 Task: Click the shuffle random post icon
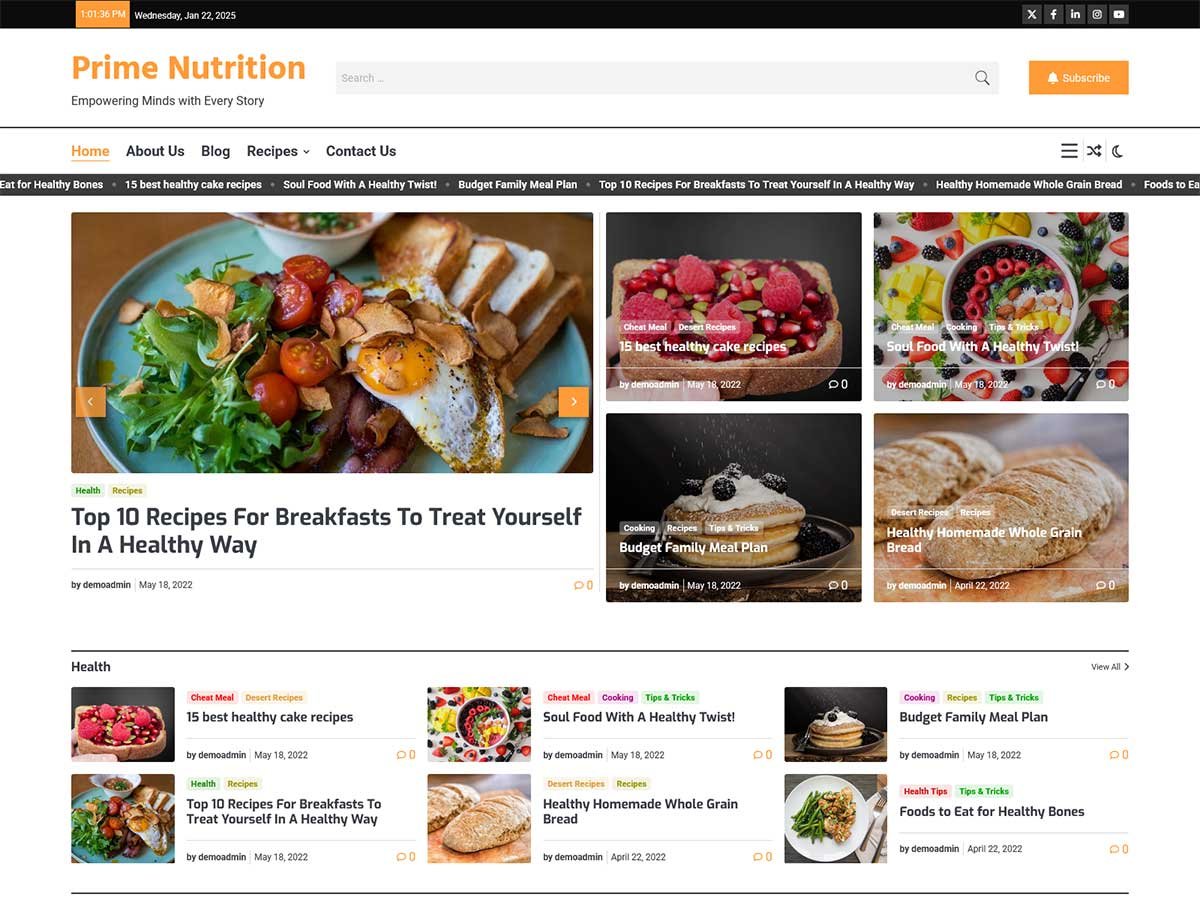[x=1094, y=151]
